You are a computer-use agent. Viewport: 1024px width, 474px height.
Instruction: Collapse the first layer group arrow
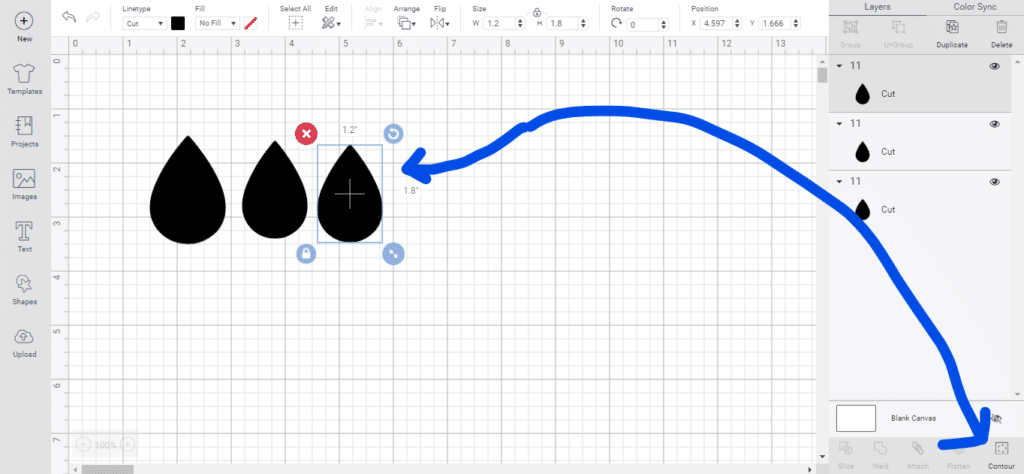pyautogui.click(x=840, y=67)
